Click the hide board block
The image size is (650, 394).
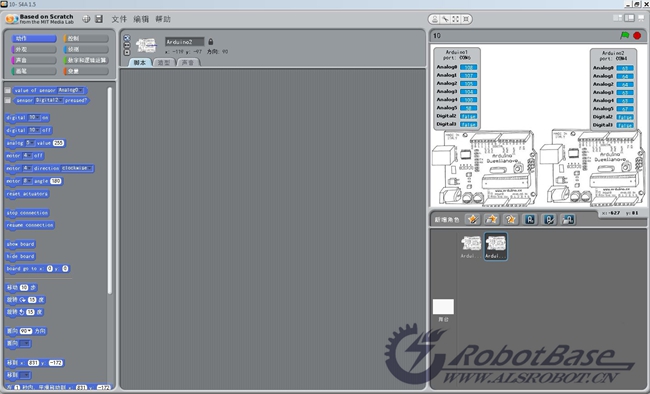[20, 256]
